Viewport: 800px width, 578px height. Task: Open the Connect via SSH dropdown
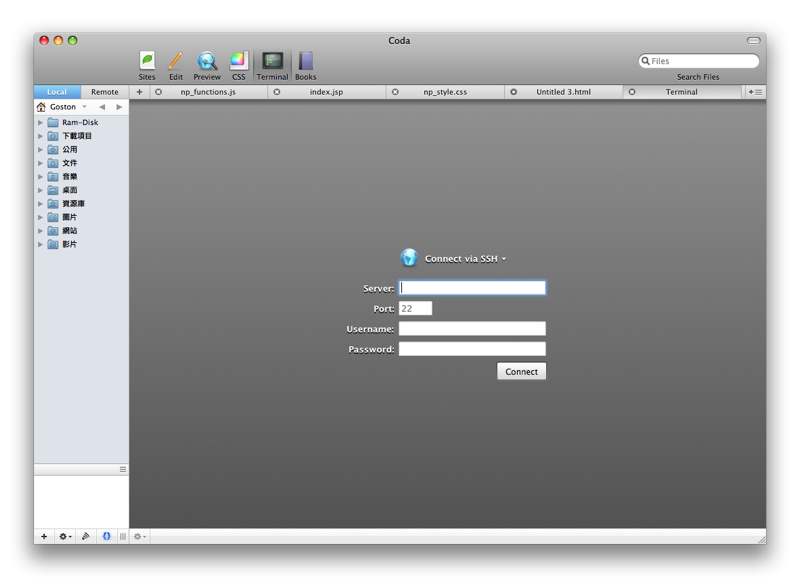tap(464, 259)
